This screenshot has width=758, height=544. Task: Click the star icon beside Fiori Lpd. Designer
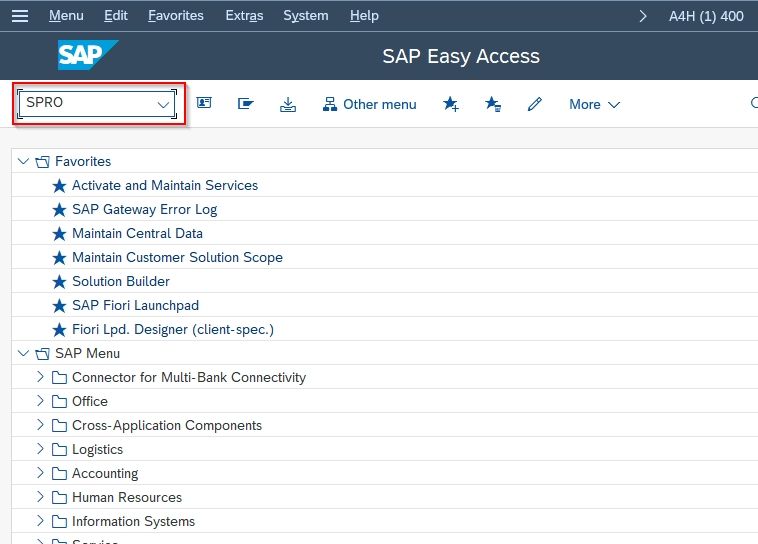click(59, 330)
